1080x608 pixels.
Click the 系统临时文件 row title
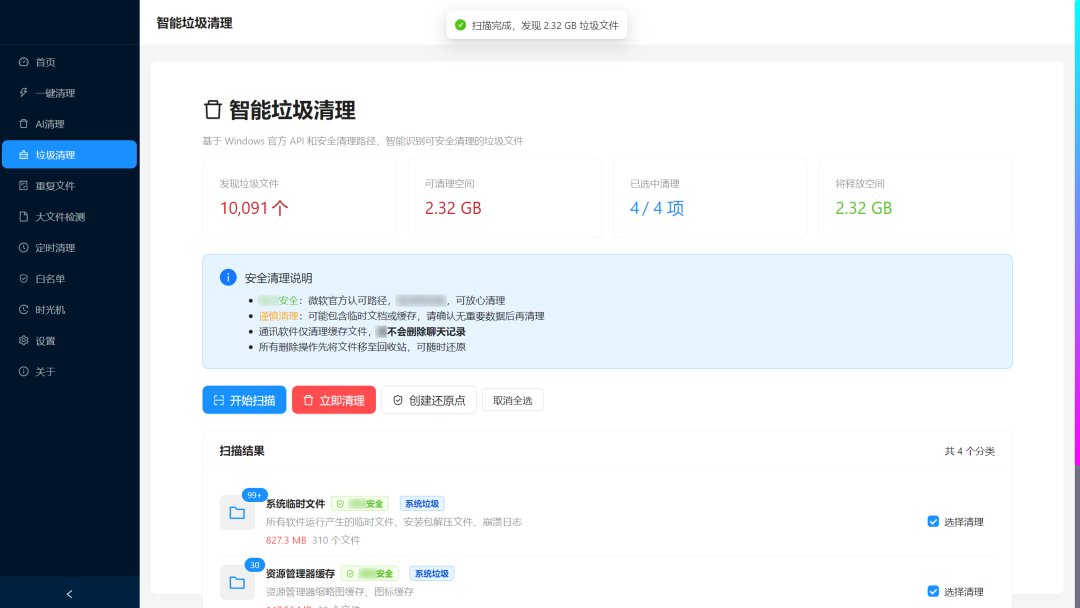(x=295, y=504)
